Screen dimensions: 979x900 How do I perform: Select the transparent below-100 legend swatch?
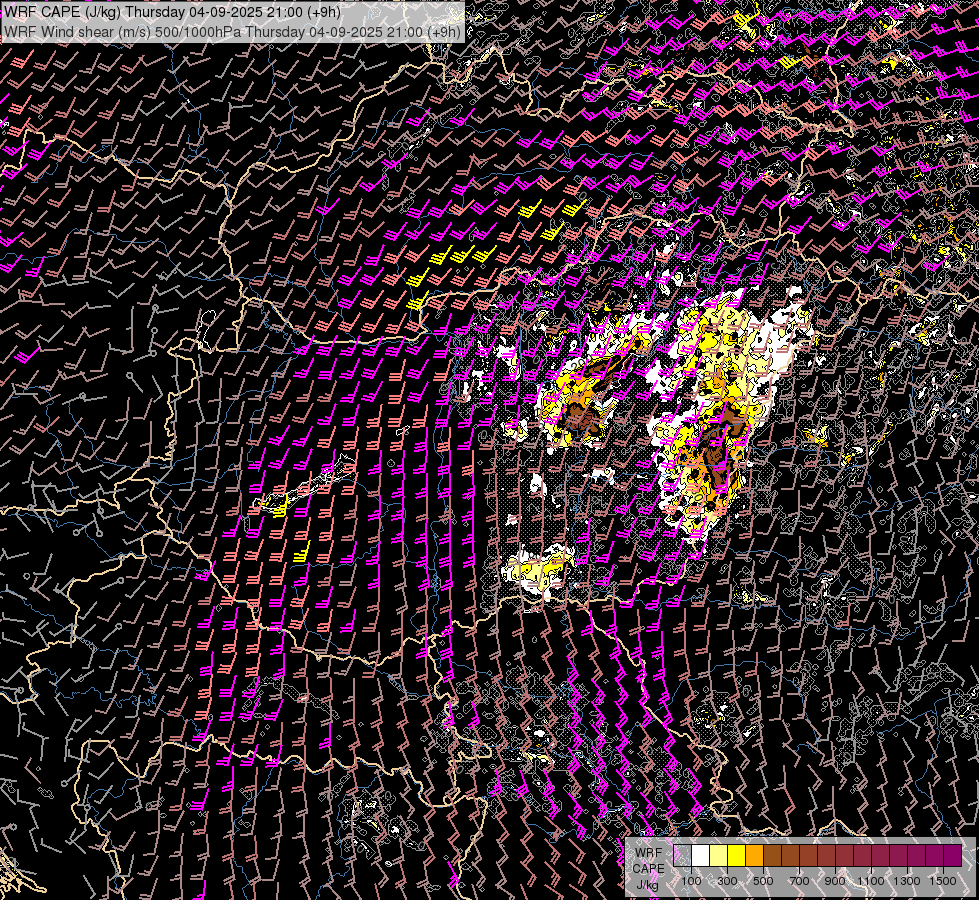tap(682, 856)
